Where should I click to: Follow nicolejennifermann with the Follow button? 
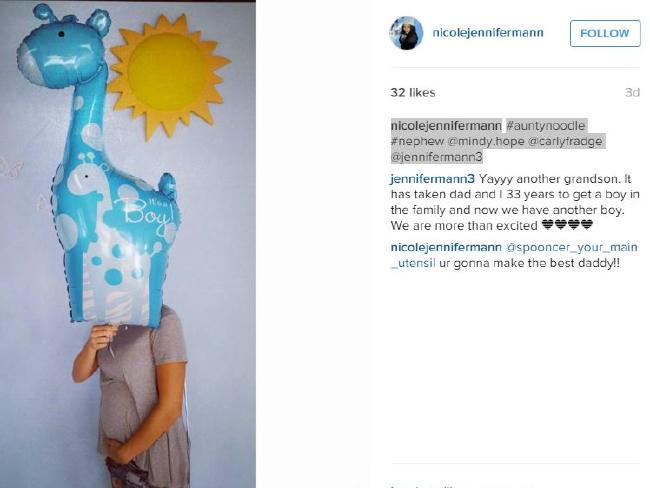pos(605,33)
